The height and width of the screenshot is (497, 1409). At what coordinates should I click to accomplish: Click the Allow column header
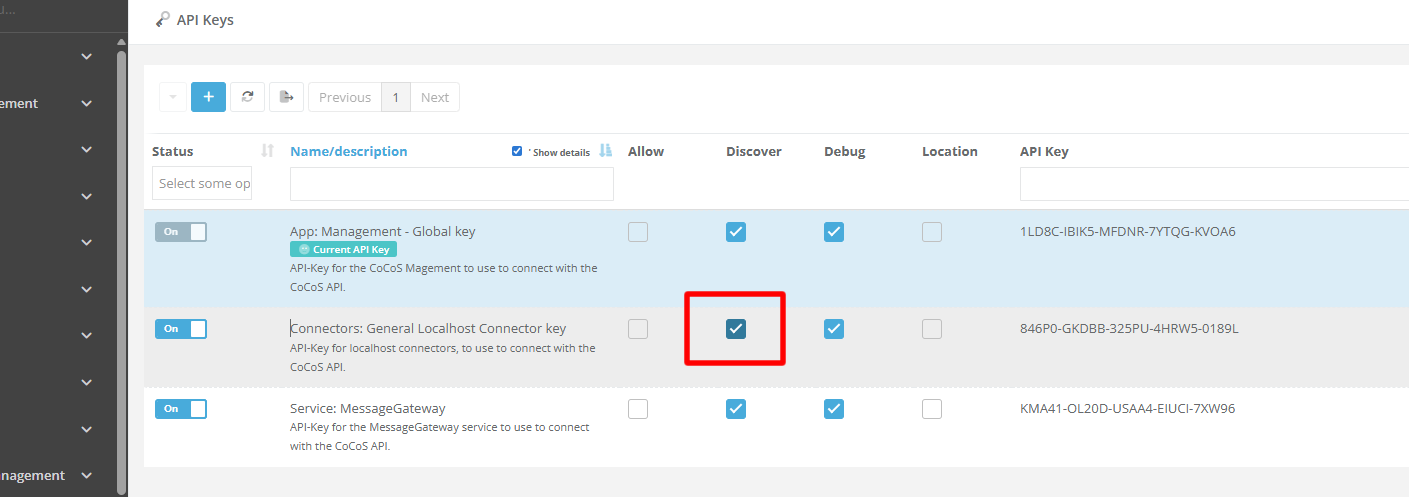pyautogui.click(x=646, y=151)
